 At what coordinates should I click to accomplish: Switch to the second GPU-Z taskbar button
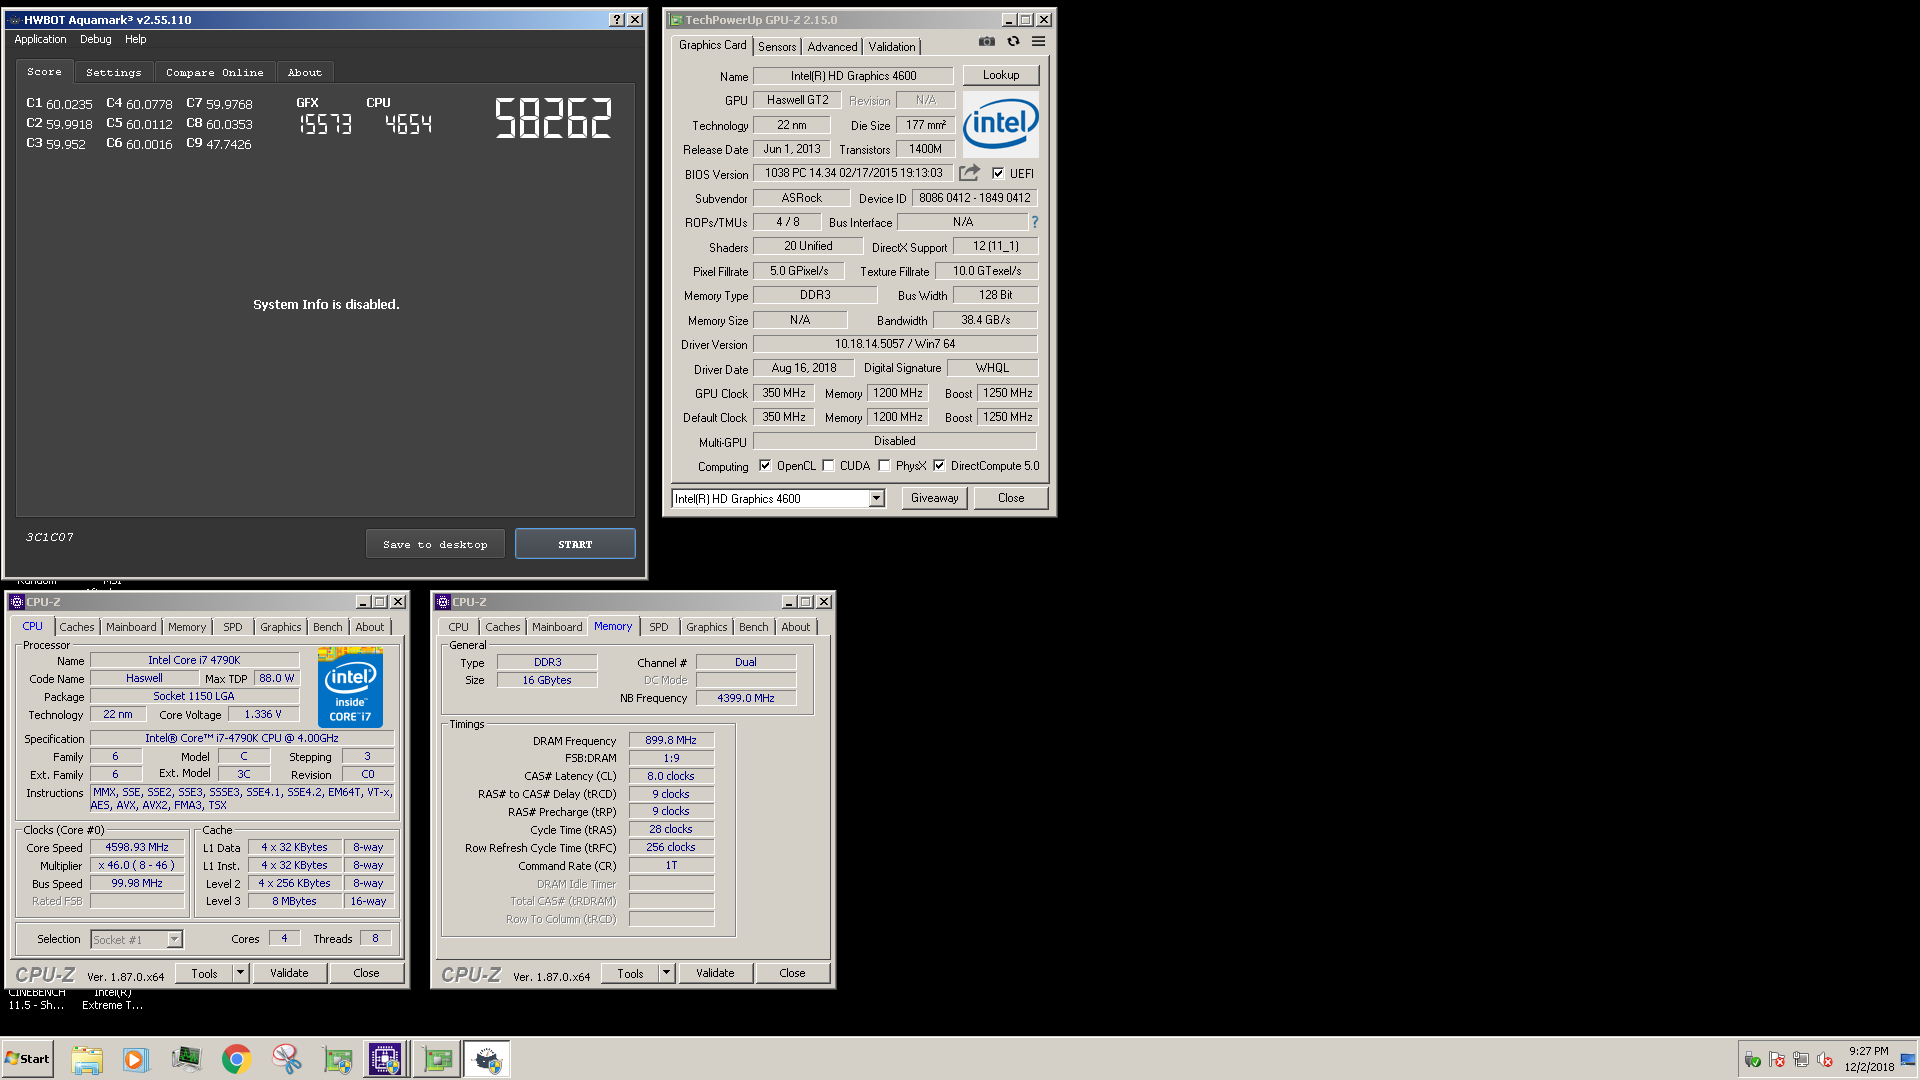click(437, 1059)
